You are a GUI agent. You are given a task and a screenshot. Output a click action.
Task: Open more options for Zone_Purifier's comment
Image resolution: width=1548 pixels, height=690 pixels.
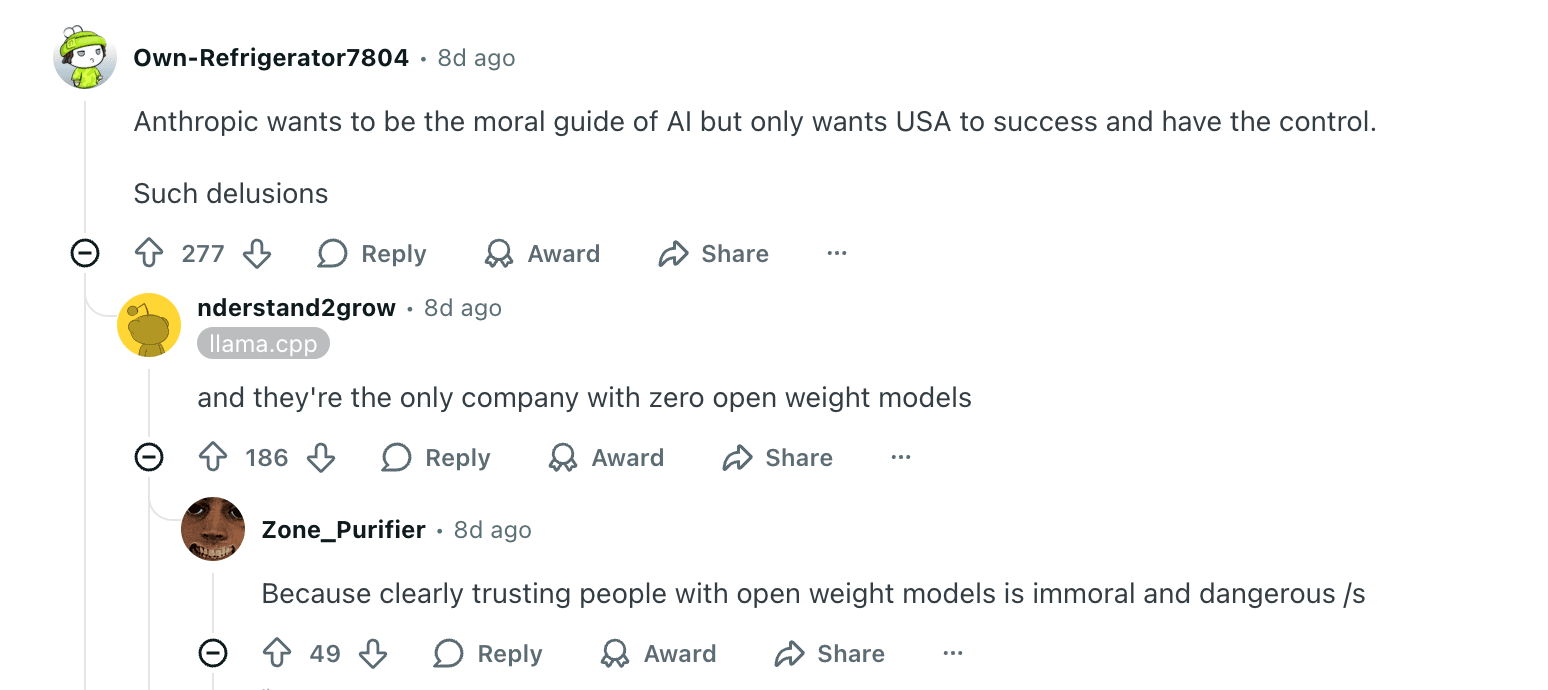(x=952, y=653)
